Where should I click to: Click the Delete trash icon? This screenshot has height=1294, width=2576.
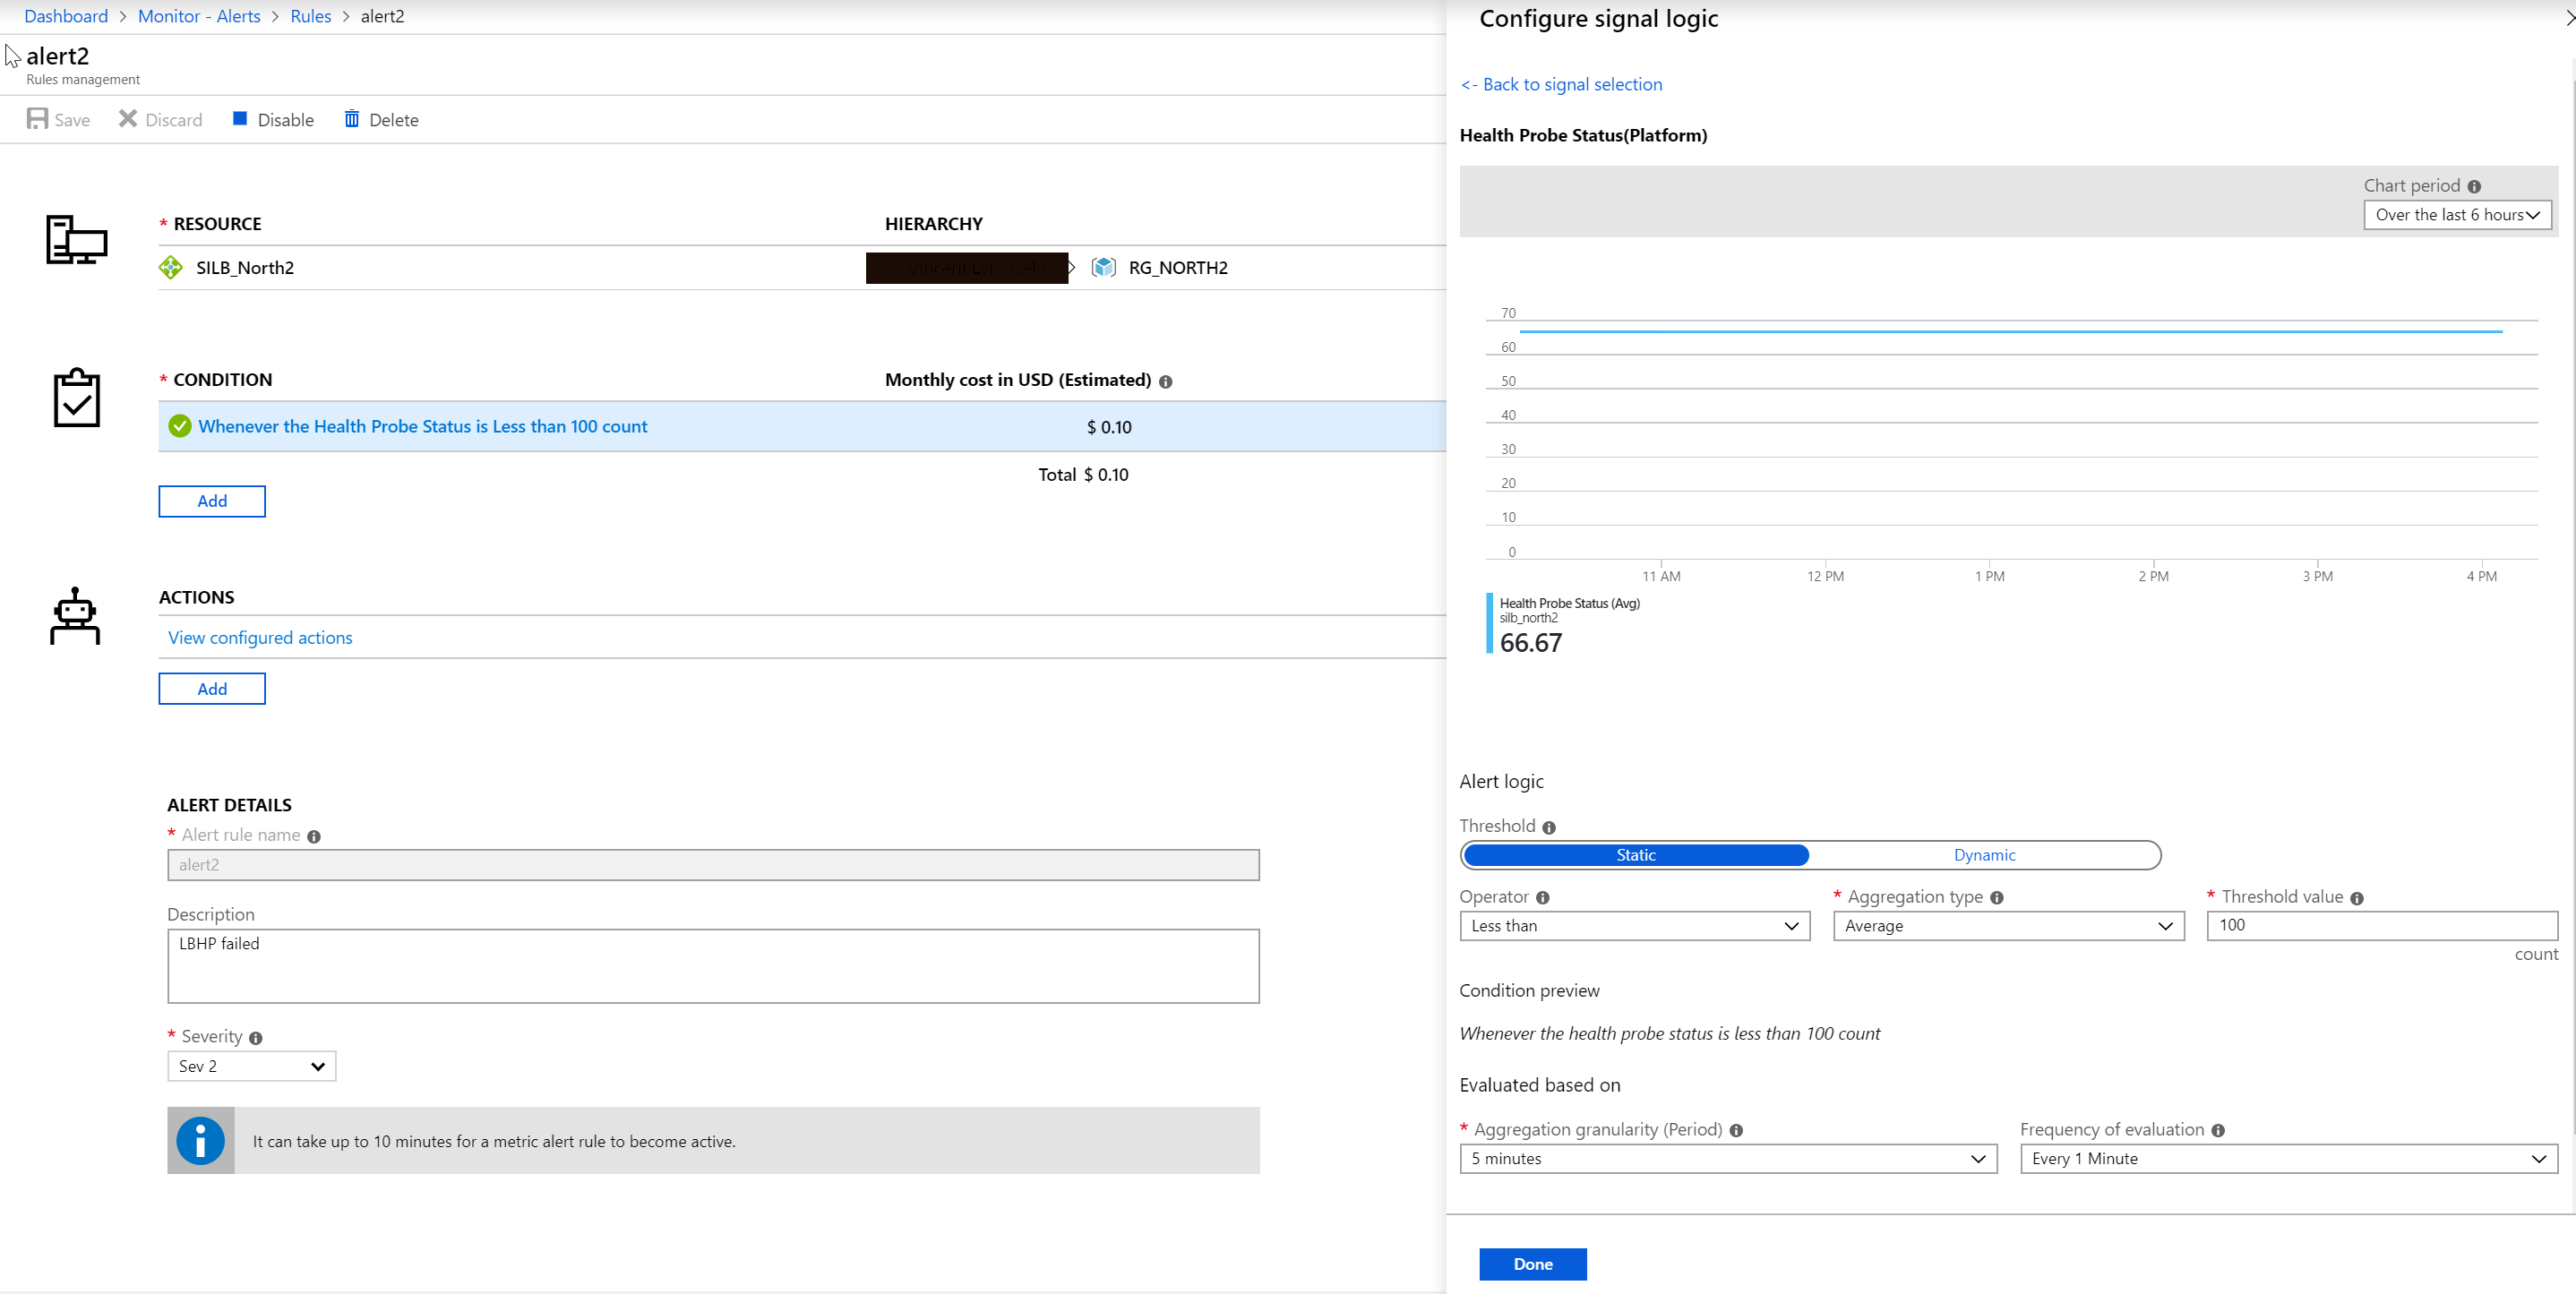point(352,119)
